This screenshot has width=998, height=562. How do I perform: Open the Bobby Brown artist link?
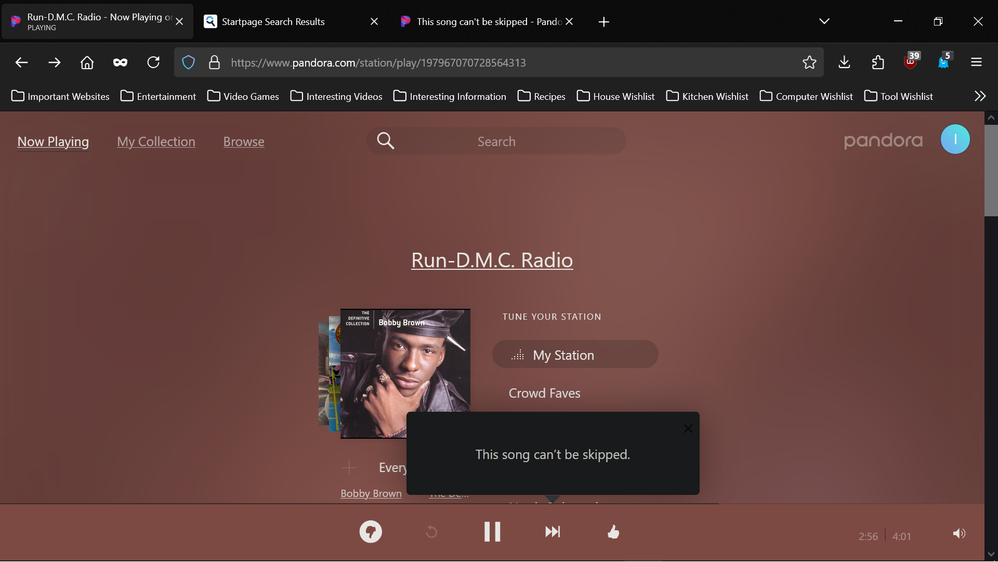pos(371,493)
